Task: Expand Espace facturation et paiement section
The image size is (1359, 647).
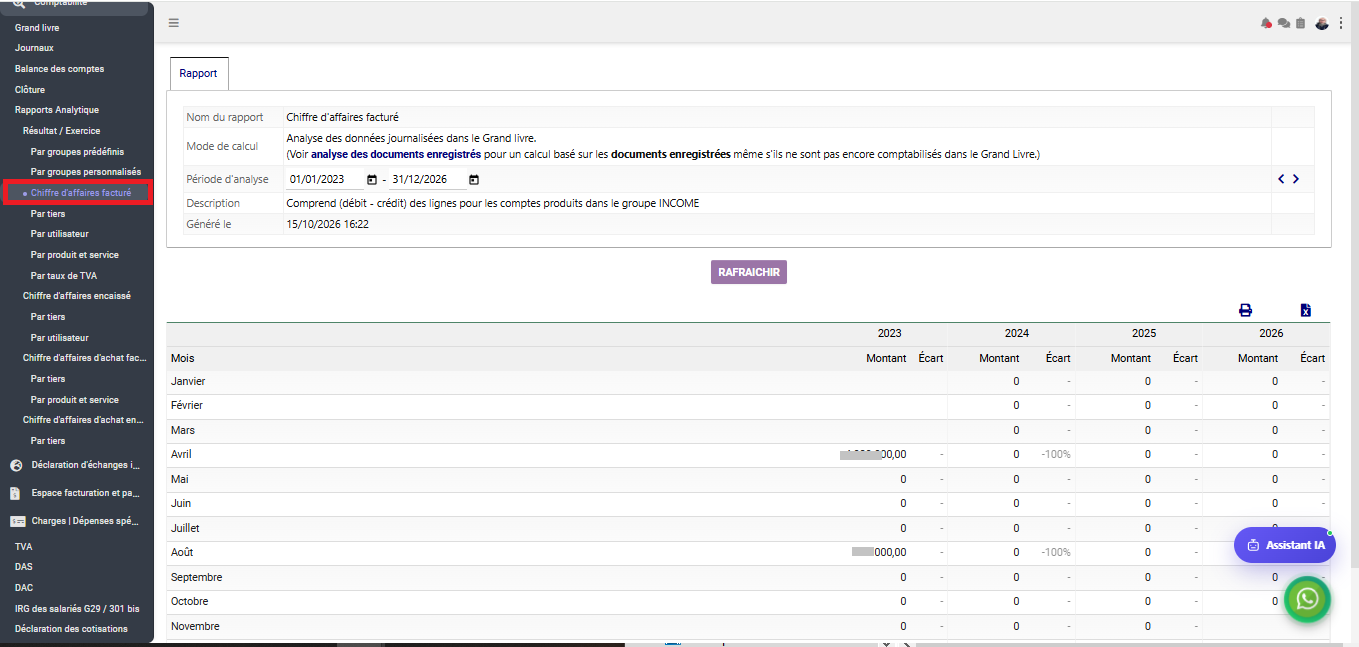Action: [85, 493]
